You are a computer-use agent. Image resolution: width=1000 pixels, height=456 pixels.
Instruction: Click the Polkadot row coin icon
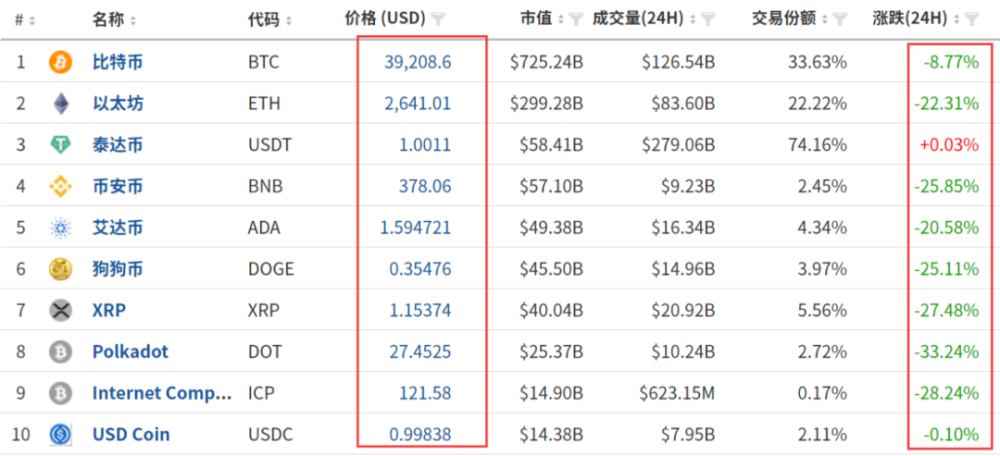click(x=61, y=351)
